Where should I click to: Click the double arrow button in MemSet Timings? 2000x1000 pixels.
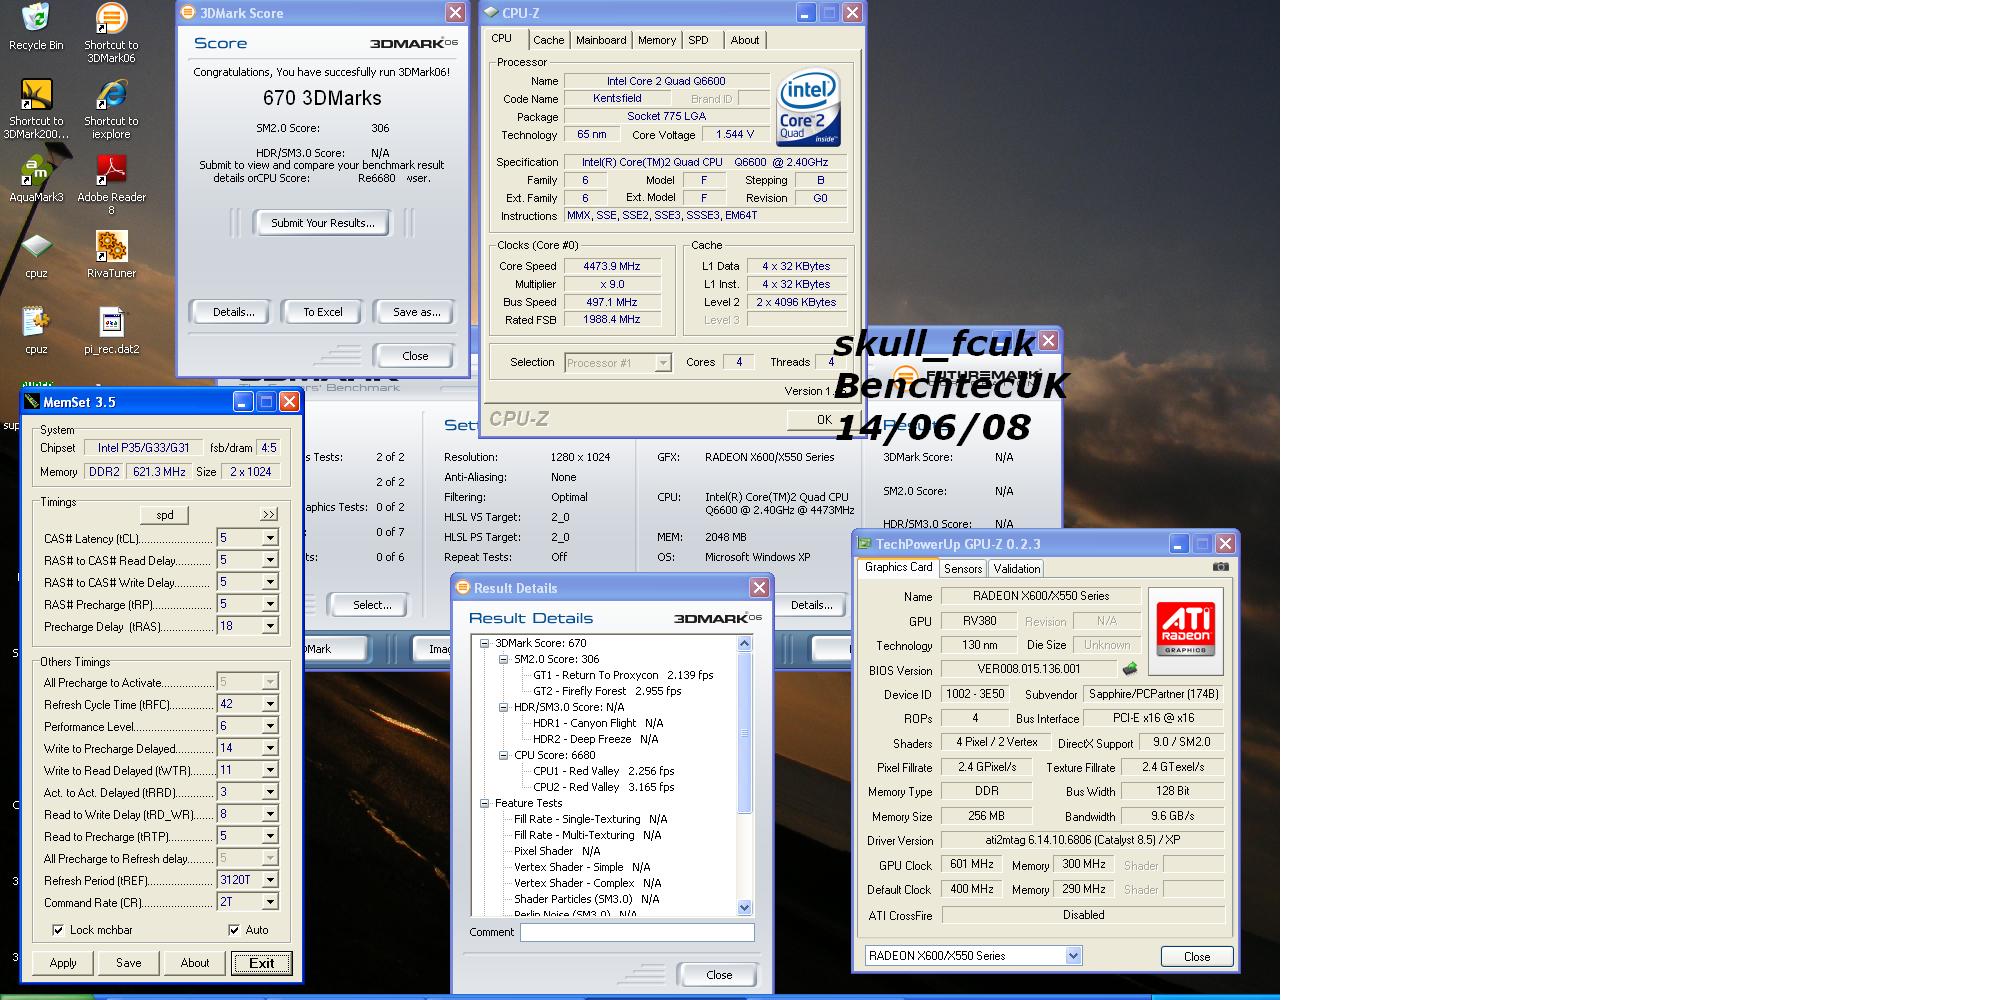point(269,515)
